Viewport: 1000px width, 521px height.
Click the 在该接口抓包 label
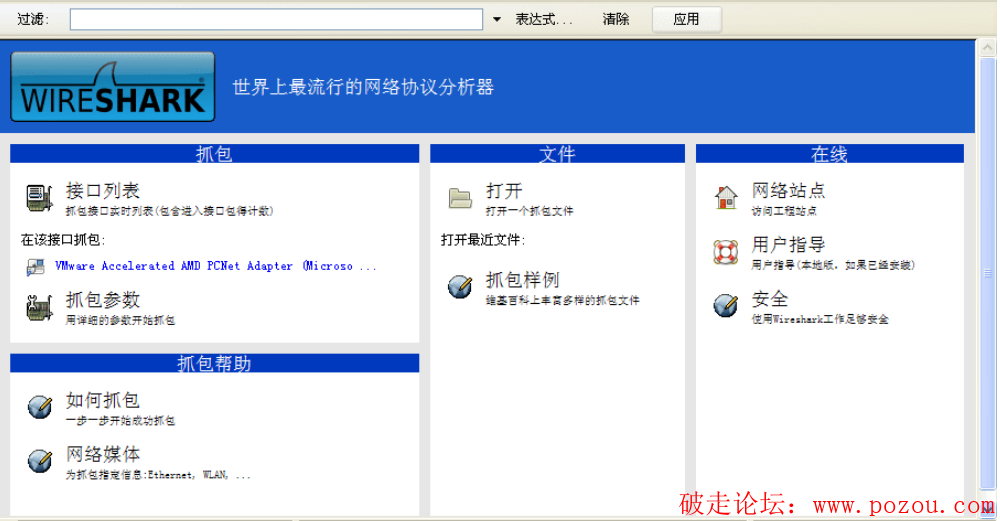(x=63, y=240)
